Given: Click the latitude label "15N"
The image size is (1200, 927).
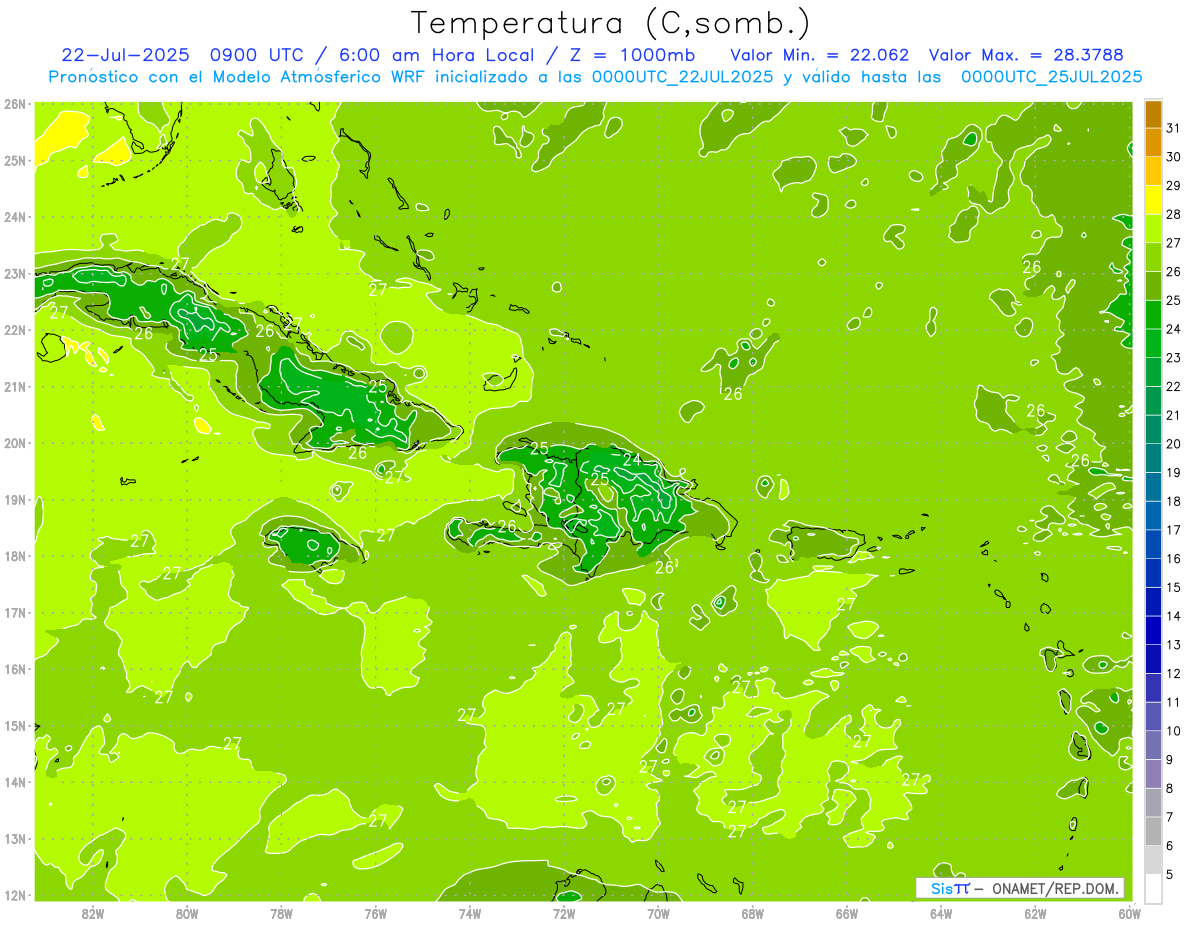Looking at the screenshot, I should click(x=15, y=725).
